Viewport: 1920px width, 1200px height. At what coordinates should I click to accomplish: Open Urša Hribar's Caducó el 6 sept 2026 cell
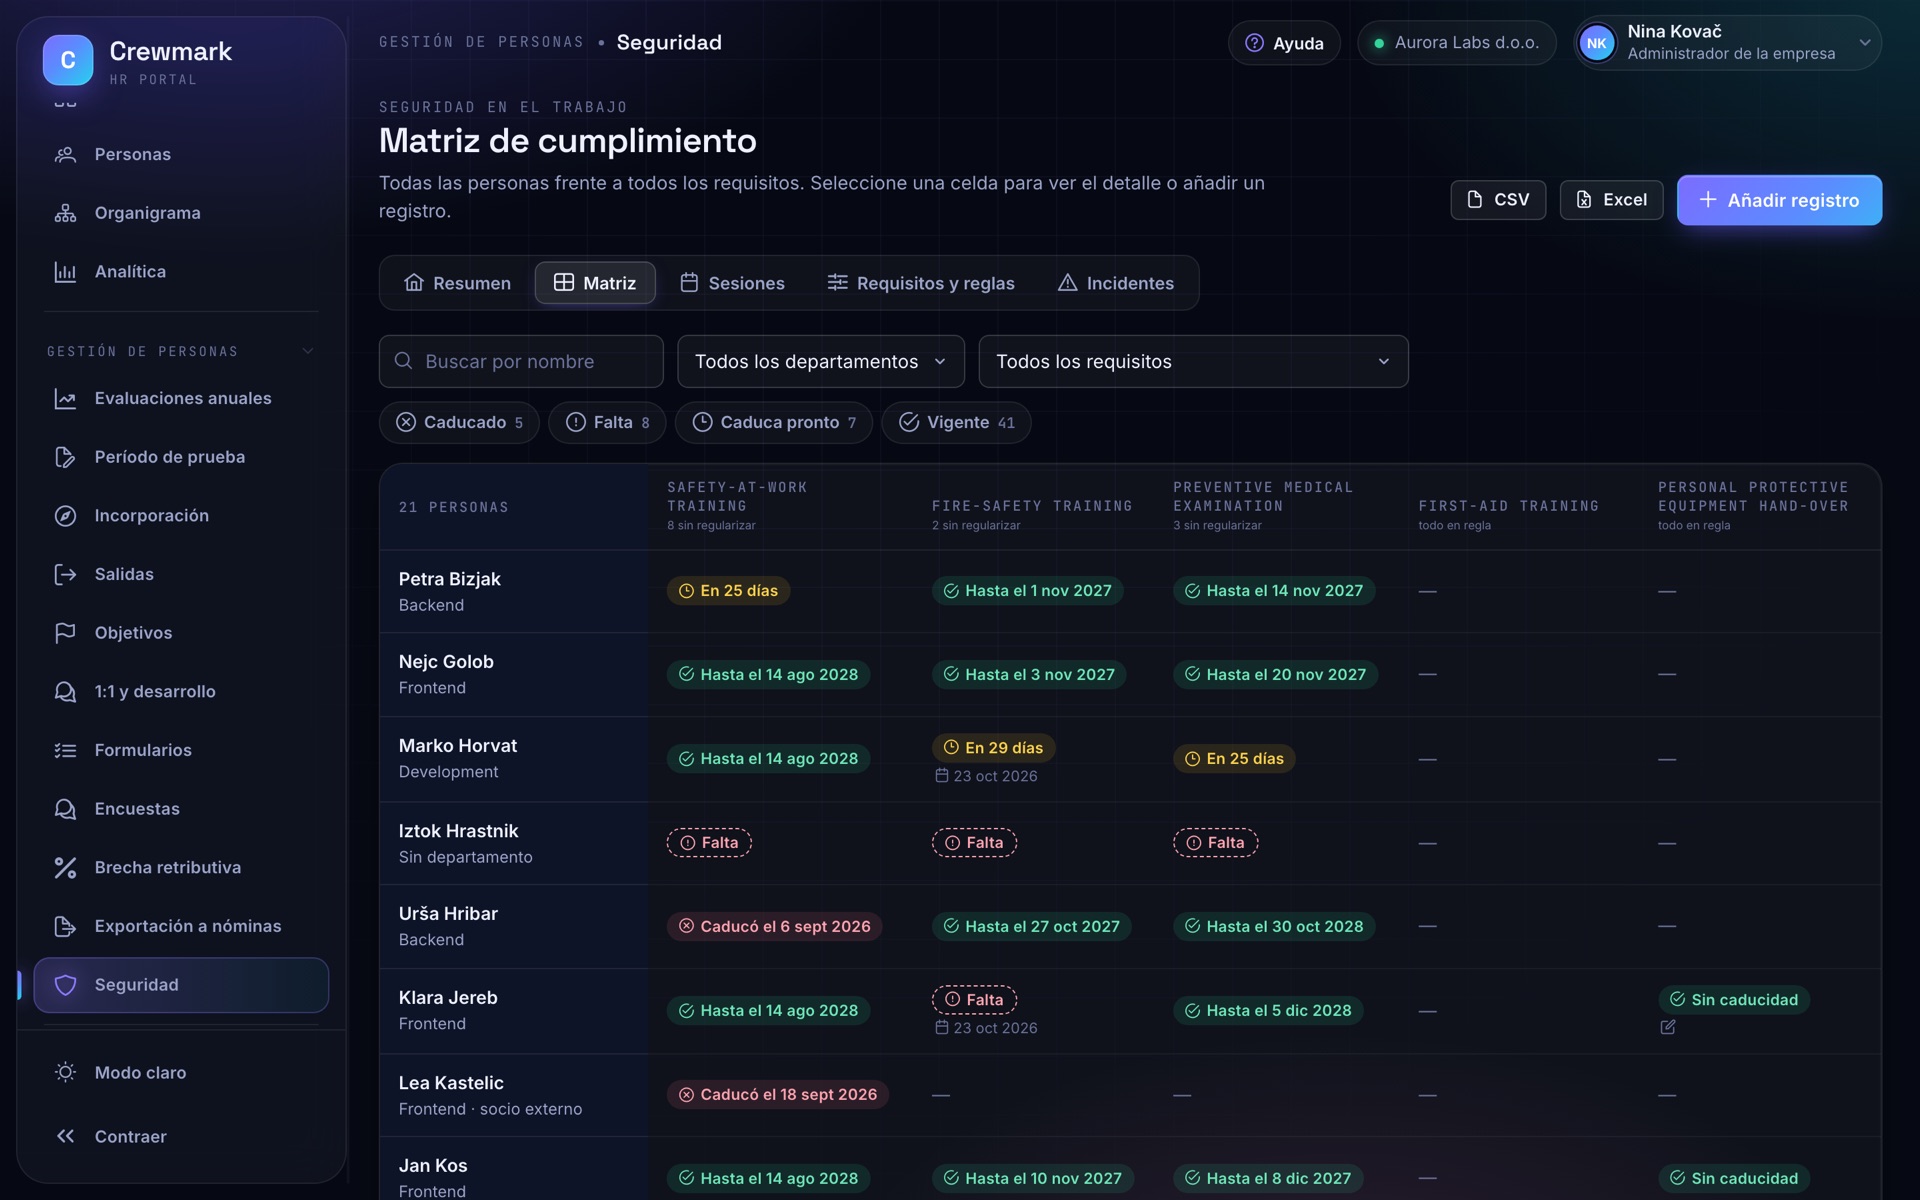coord(775,926)
